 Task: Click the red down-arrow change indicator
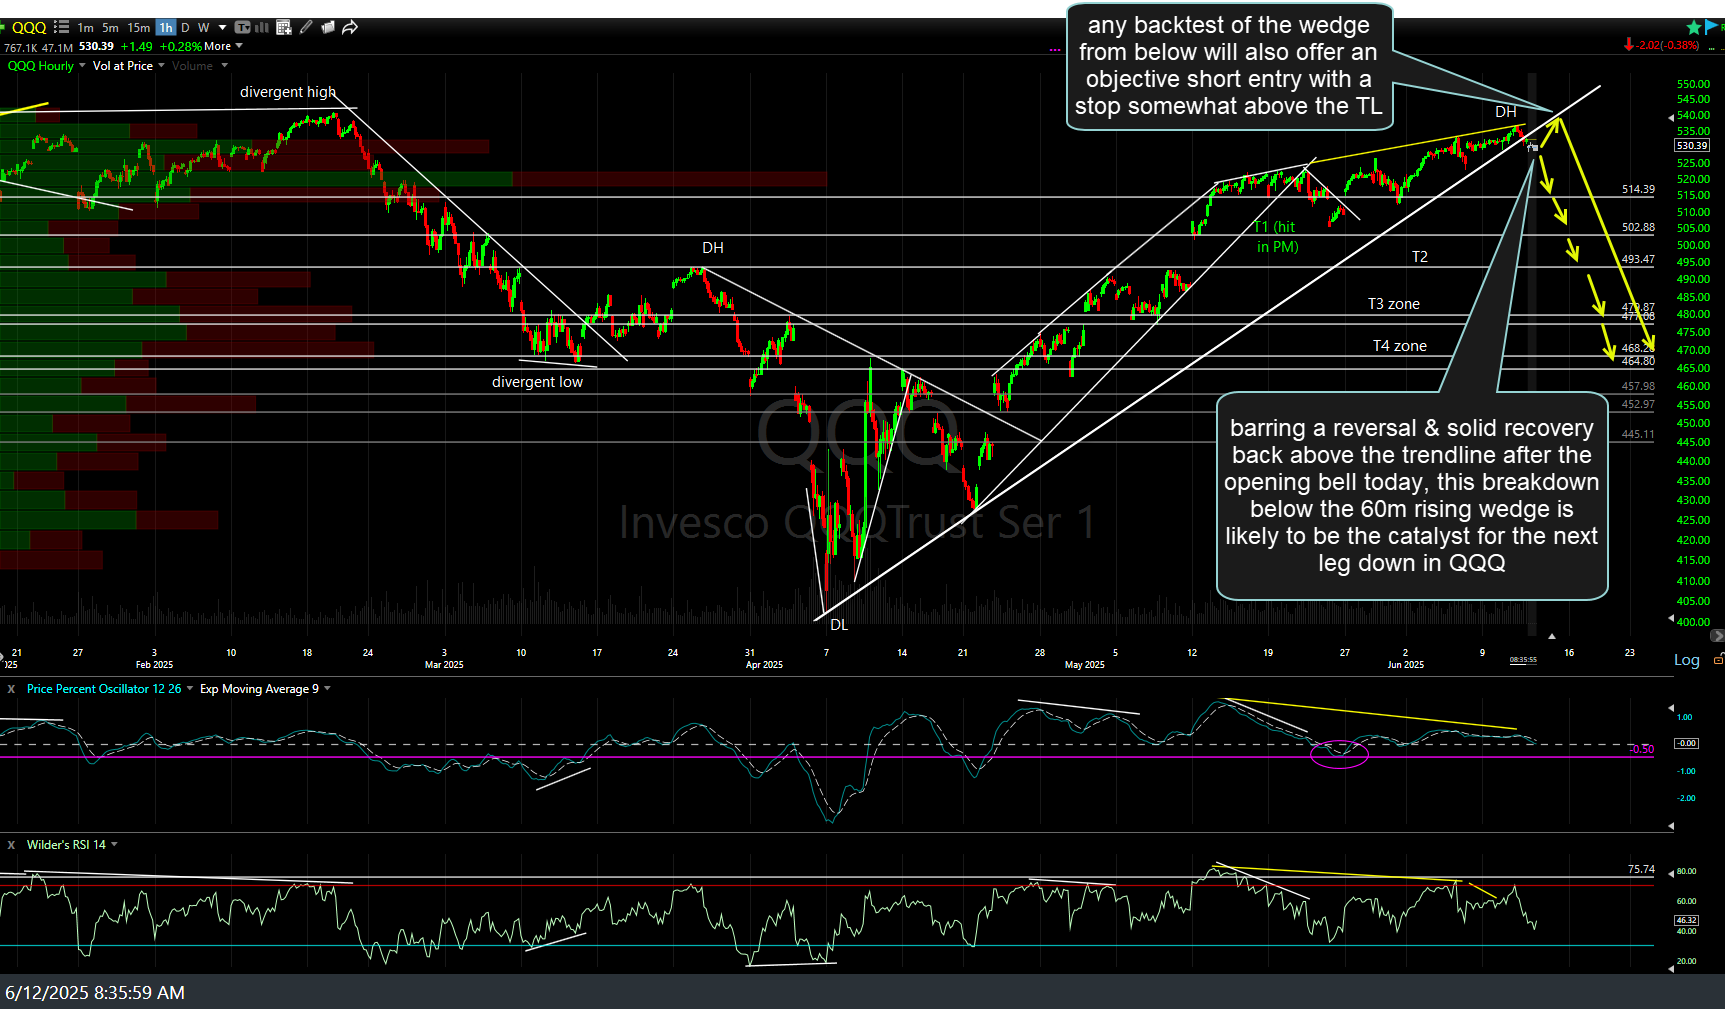(1629, 44)
